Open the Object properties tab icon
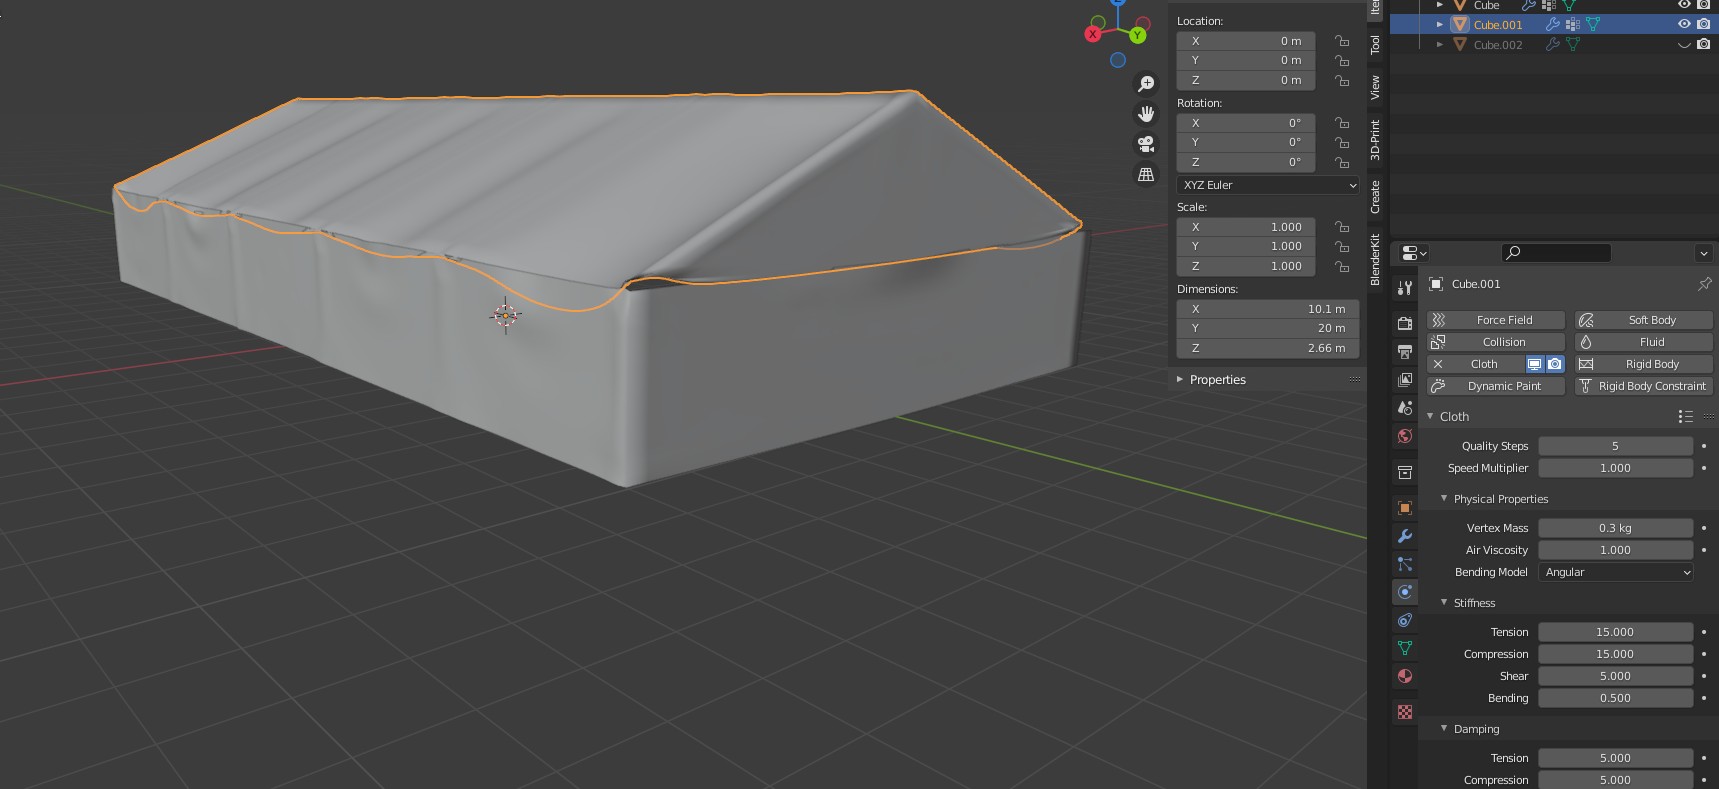This screenshot has height=789, width=1719. 1405,508
